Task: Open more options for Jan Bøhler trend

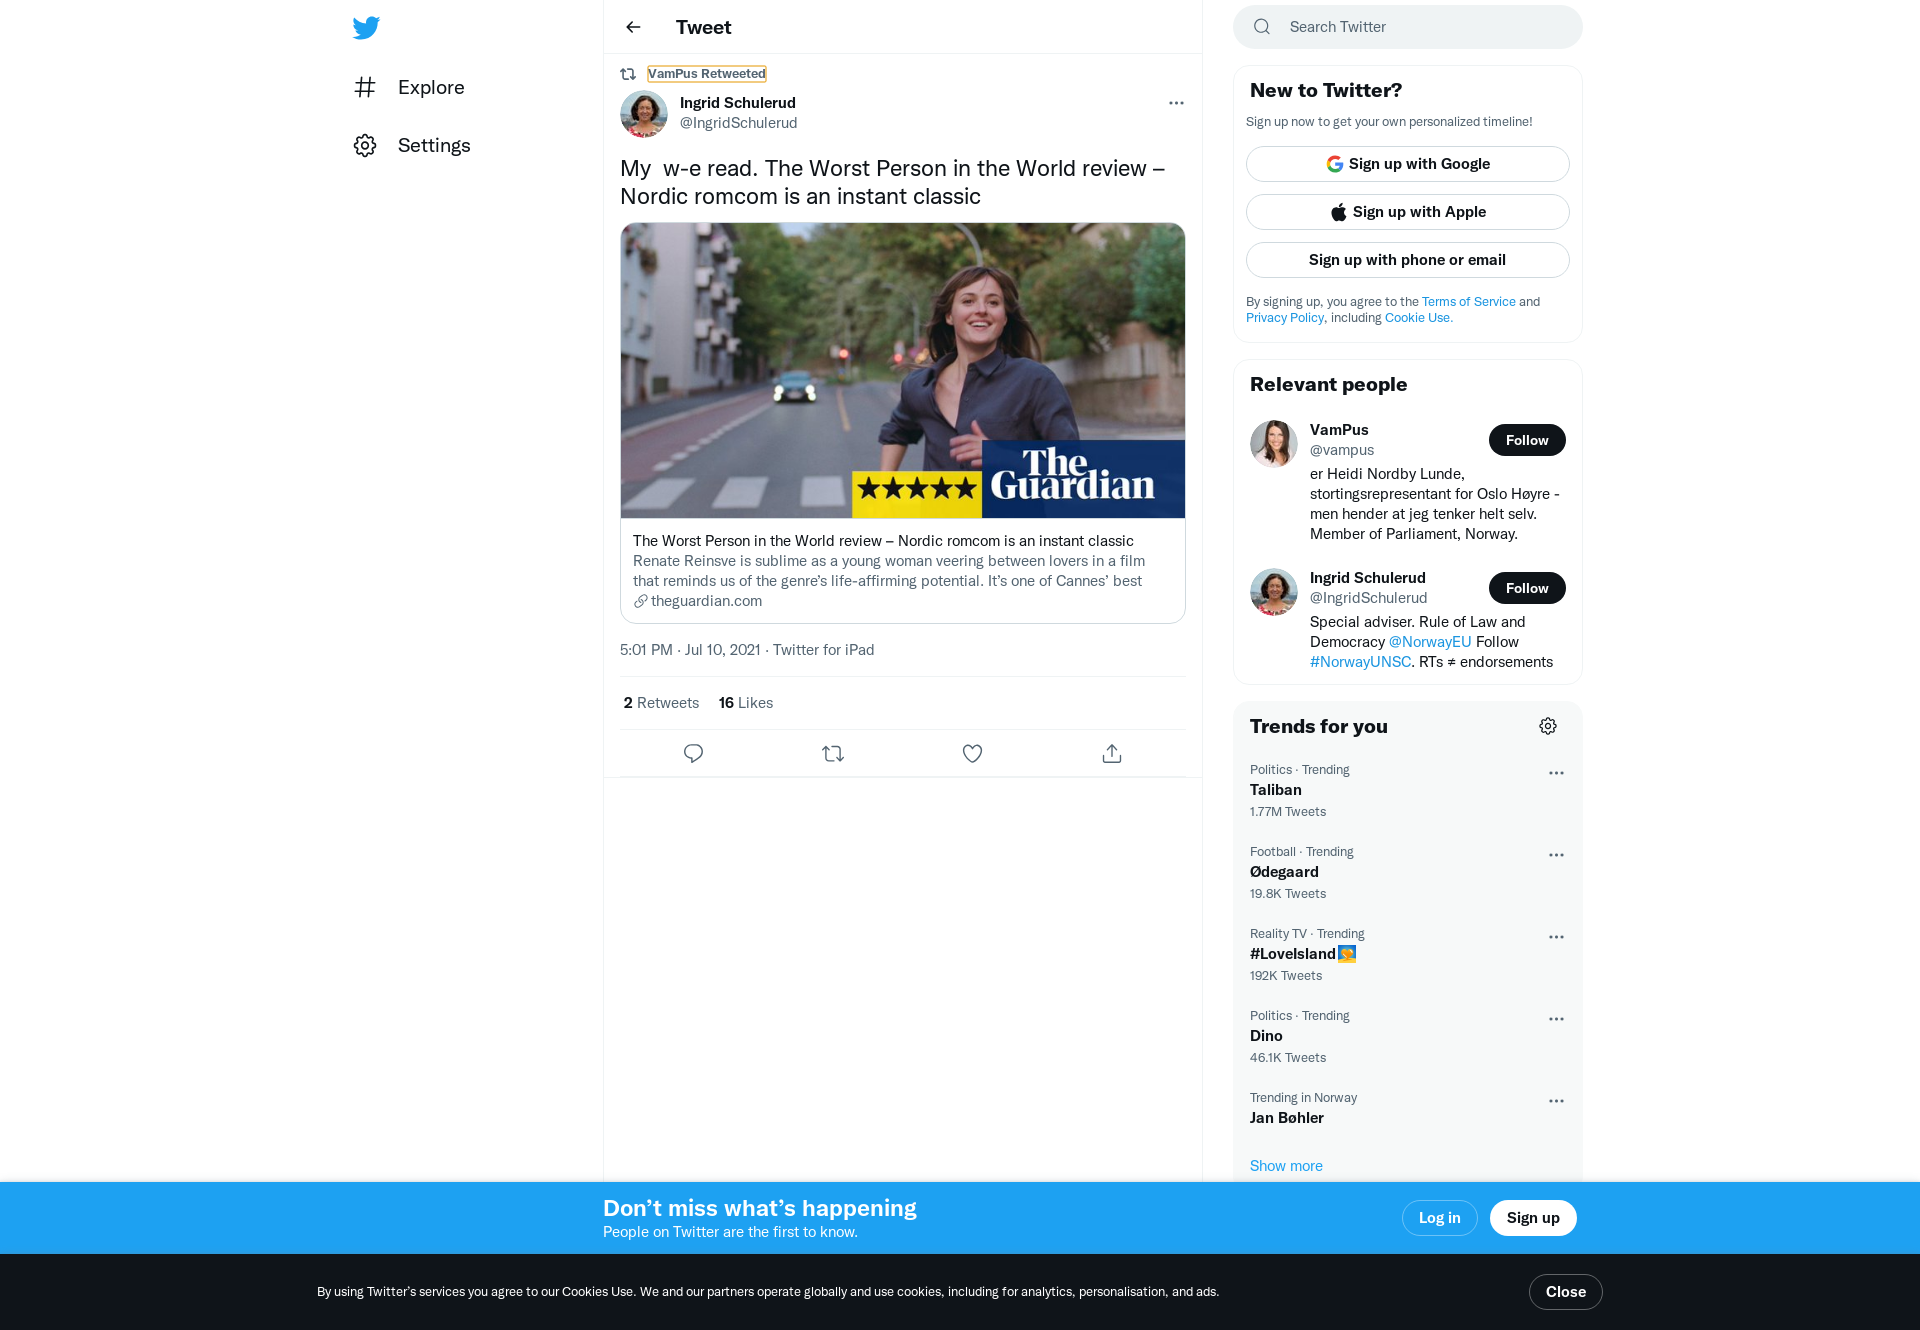Action: [1556, 1101]
